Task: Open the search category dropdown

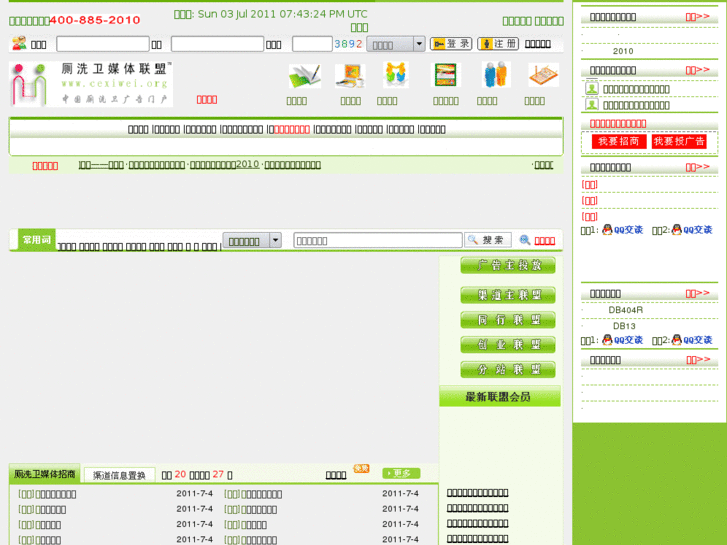Action: click(252, 240)
